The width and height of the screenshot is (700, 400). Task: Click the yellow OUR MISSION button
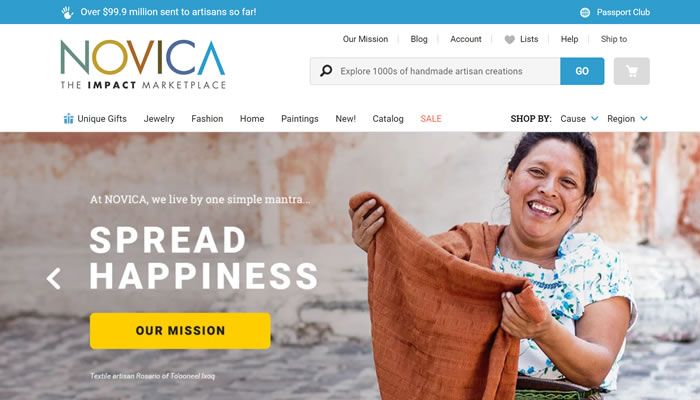[180, 331]
